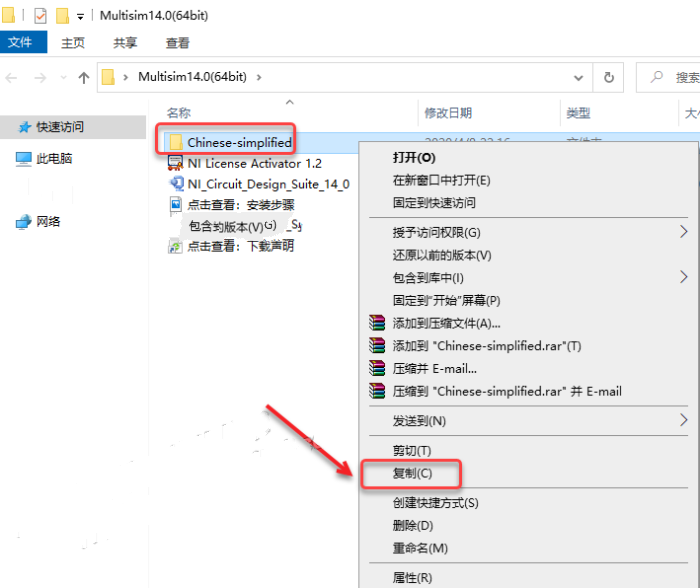This screenshot has height=588, width=700.
Task: Choose 删除(D) in context menu
Action: [x=412, y=525]
